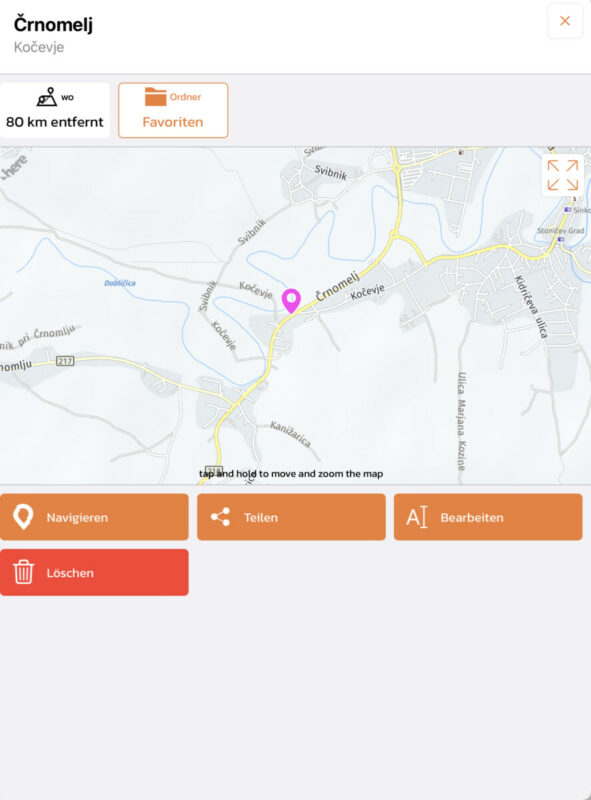Click road 217 marker on the map

65,361
